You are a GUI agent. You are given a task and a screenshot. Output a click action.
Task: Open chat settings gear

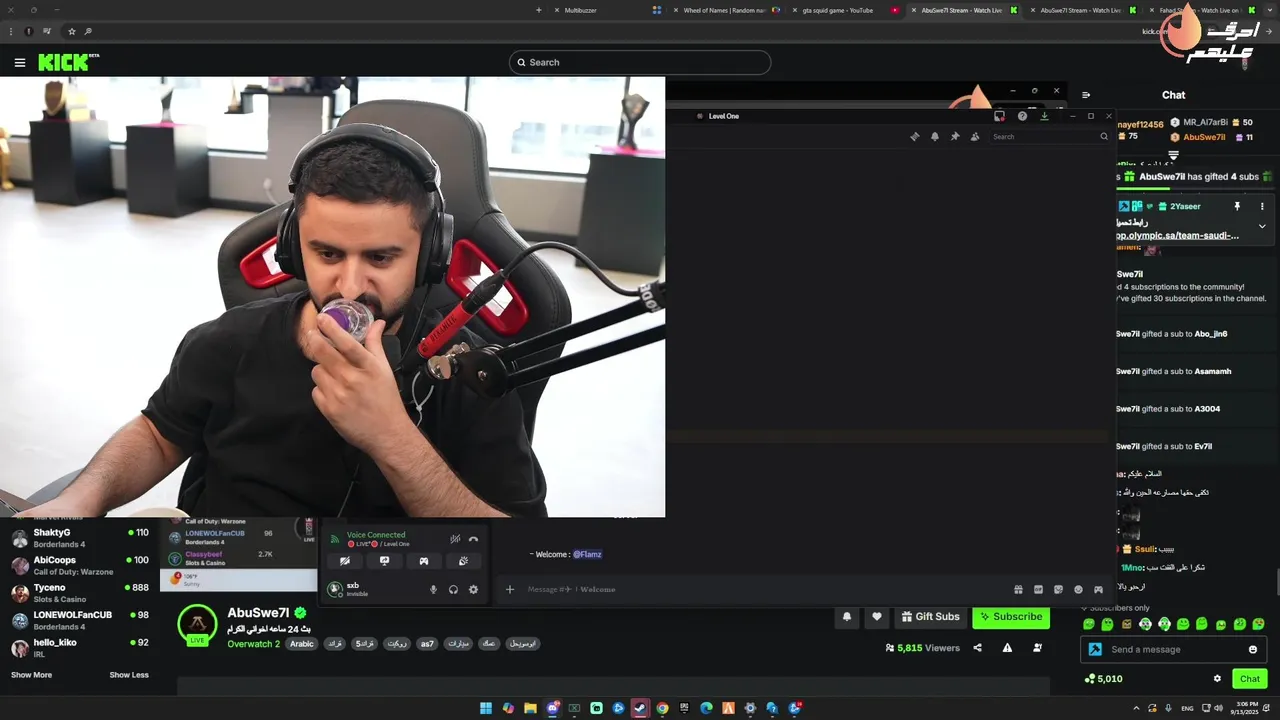[1217, 679]
